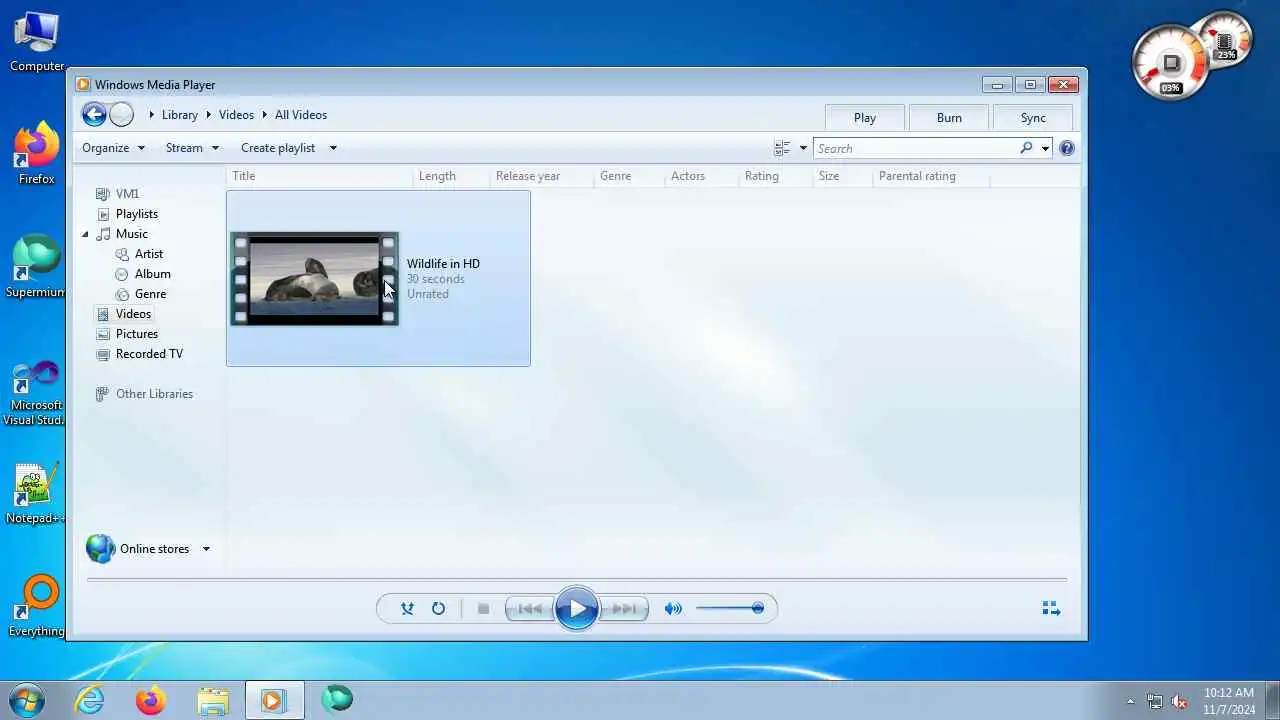This screenshot has width=1280, height=720.
Task: Open the Stream menu
Action: click(x=192, y=148)
